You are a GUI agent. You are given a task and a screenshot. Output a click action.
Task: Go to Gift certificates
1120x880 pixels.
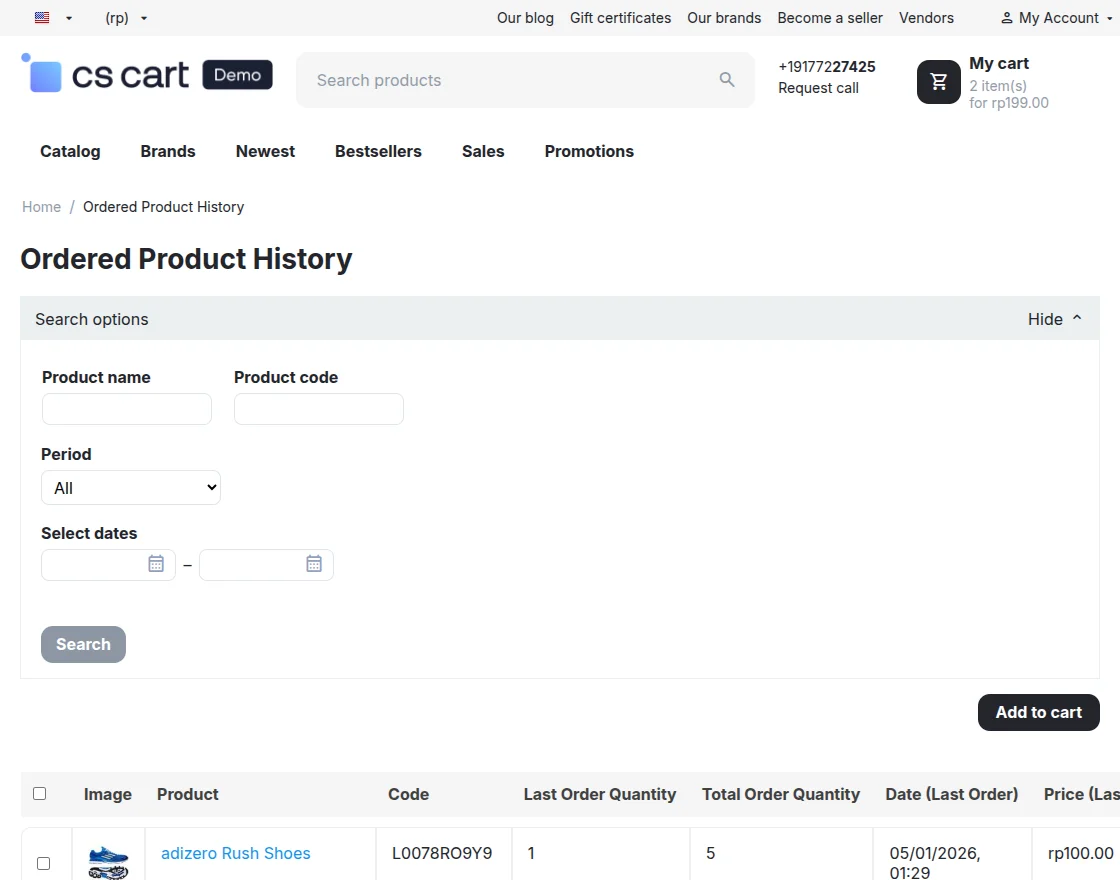(x=620, y=18)
